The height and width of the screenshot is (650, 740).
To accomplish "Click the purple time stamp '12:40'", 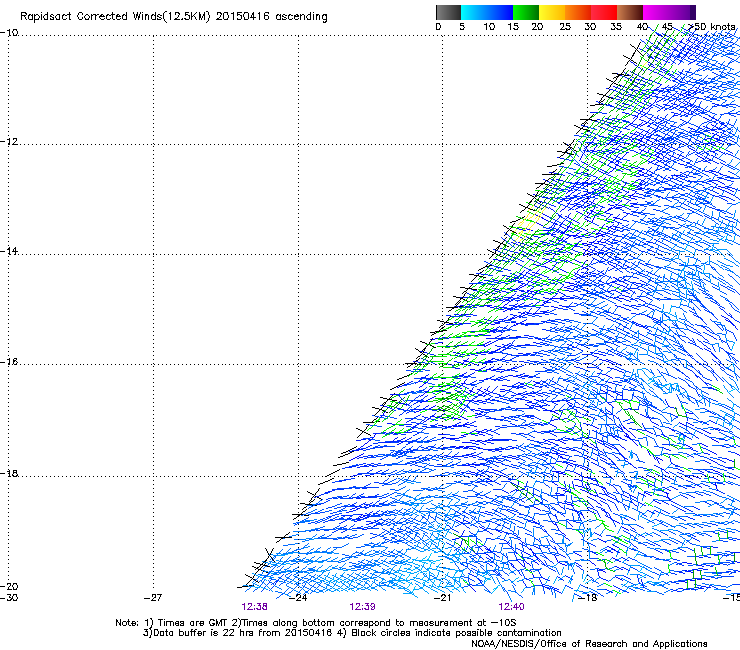I will pos(511,607).
